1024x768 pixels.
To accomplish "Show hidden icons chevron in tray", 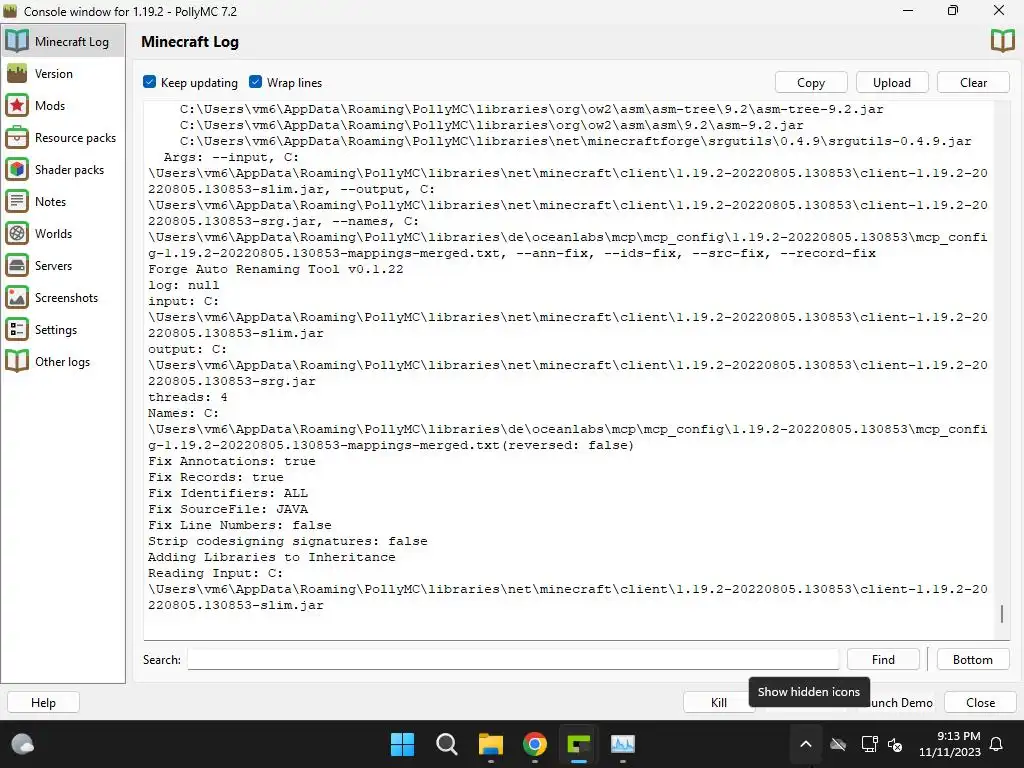I will pyautogui.click(x=806, y=744).
